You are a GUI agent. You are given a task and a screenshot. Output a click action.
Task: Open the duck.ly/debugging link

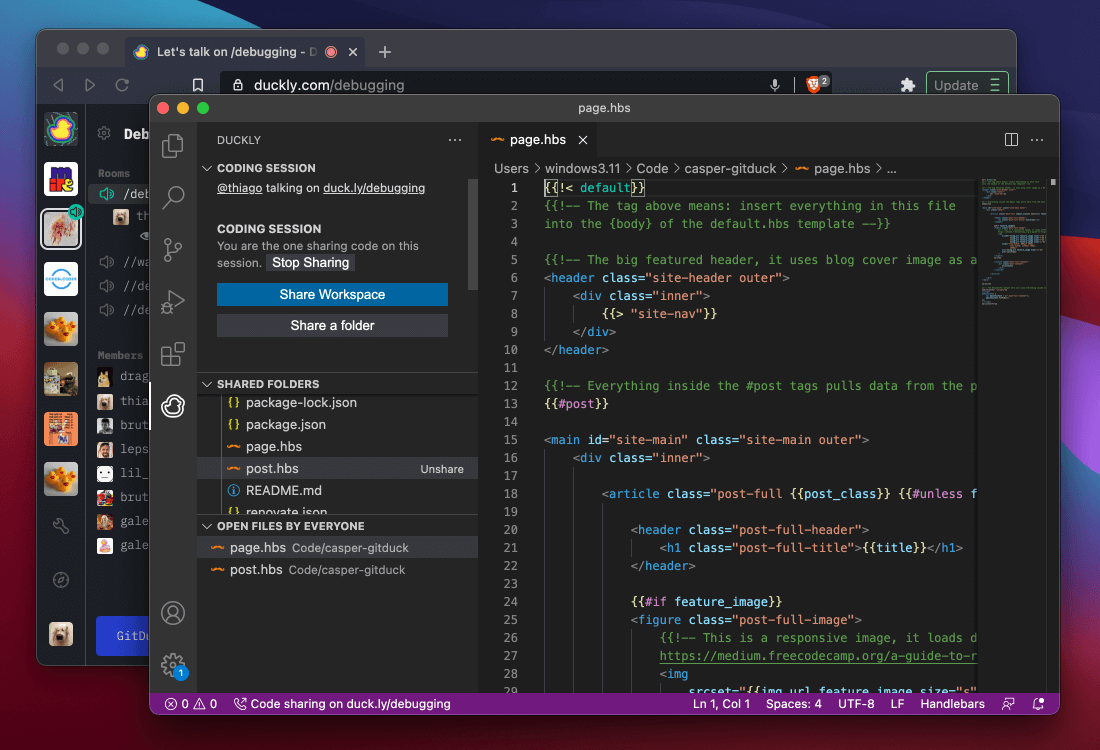(374, 188)
